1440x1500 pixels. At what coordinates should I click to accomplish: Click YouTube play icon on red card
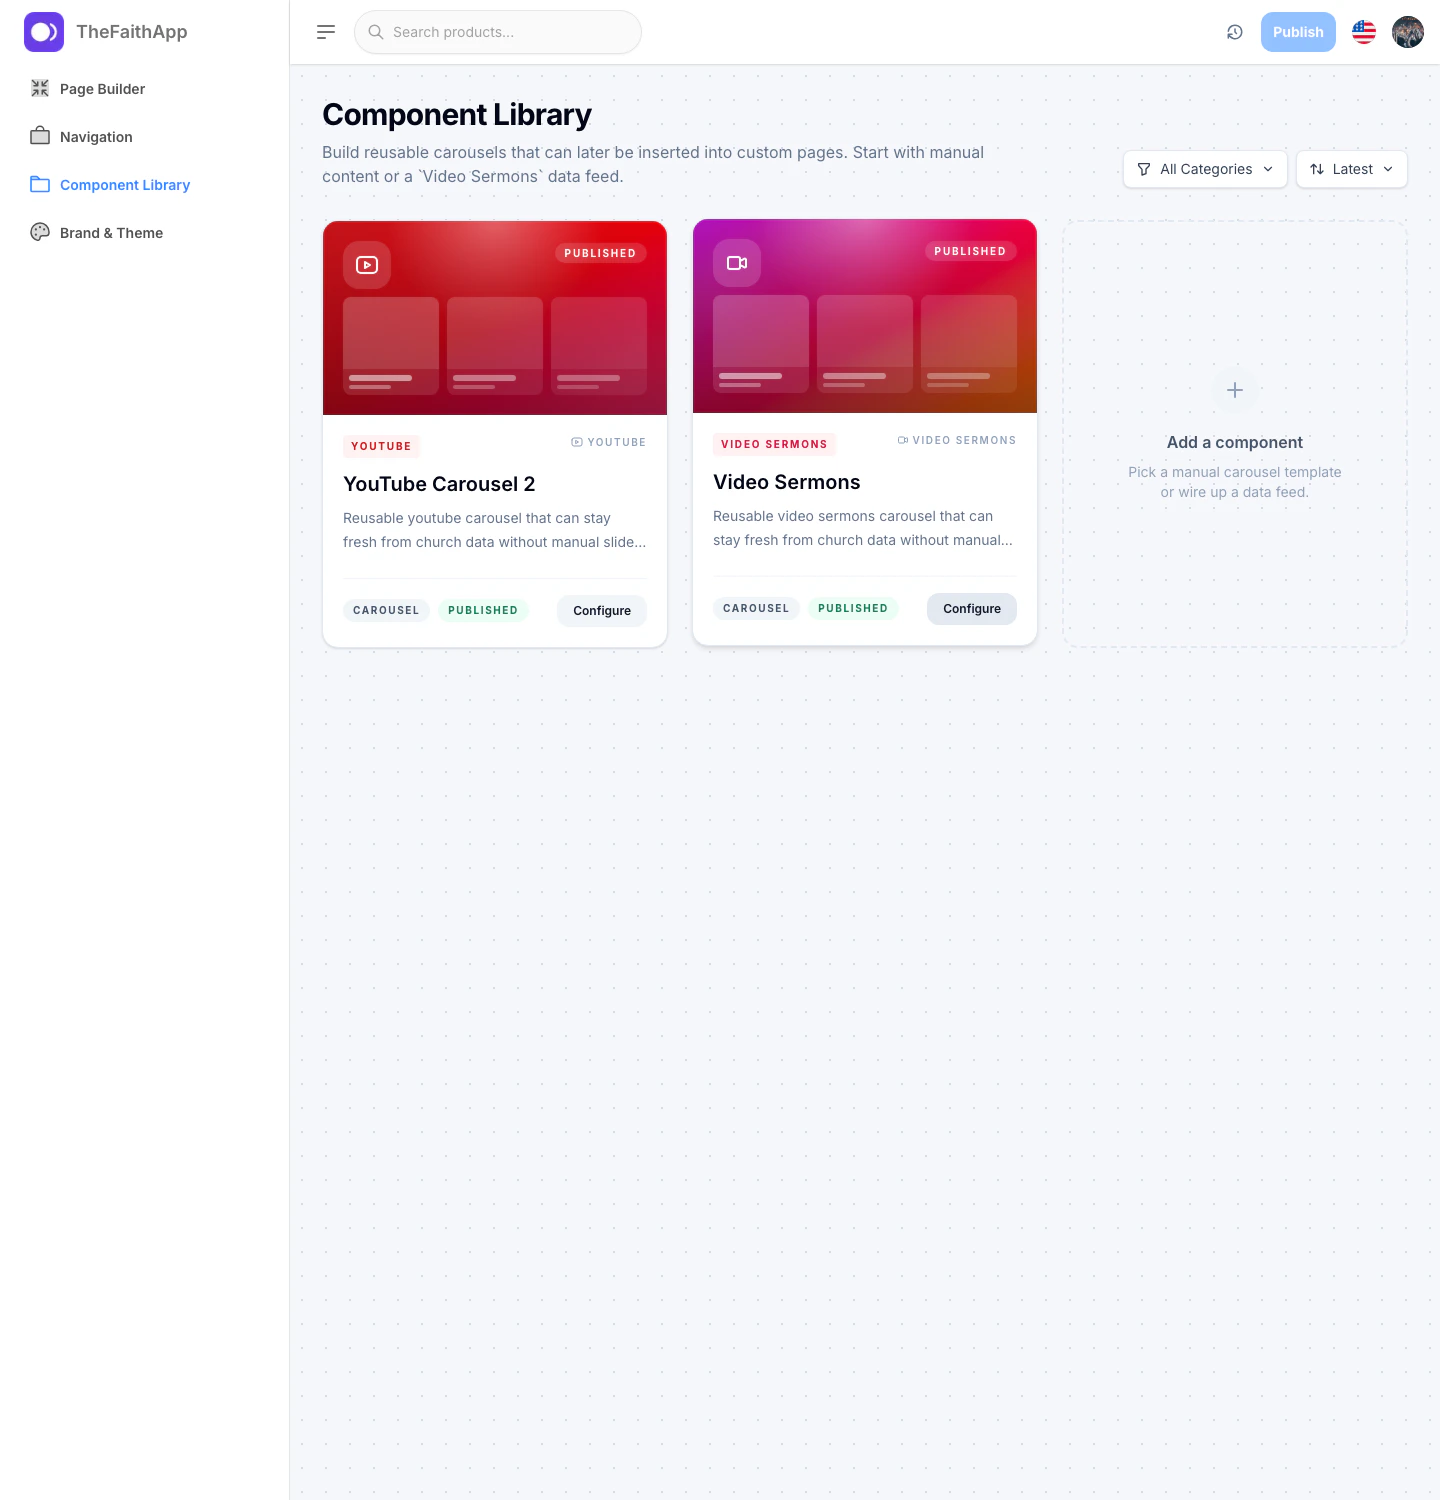[x=367, y=265]
